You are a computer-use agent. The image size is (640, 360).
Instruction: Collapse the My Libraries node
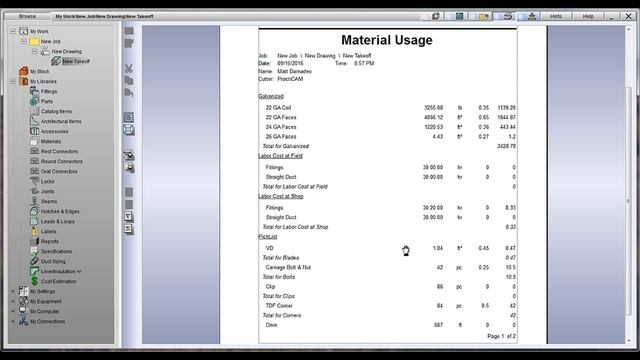click(x=13, y=81)
